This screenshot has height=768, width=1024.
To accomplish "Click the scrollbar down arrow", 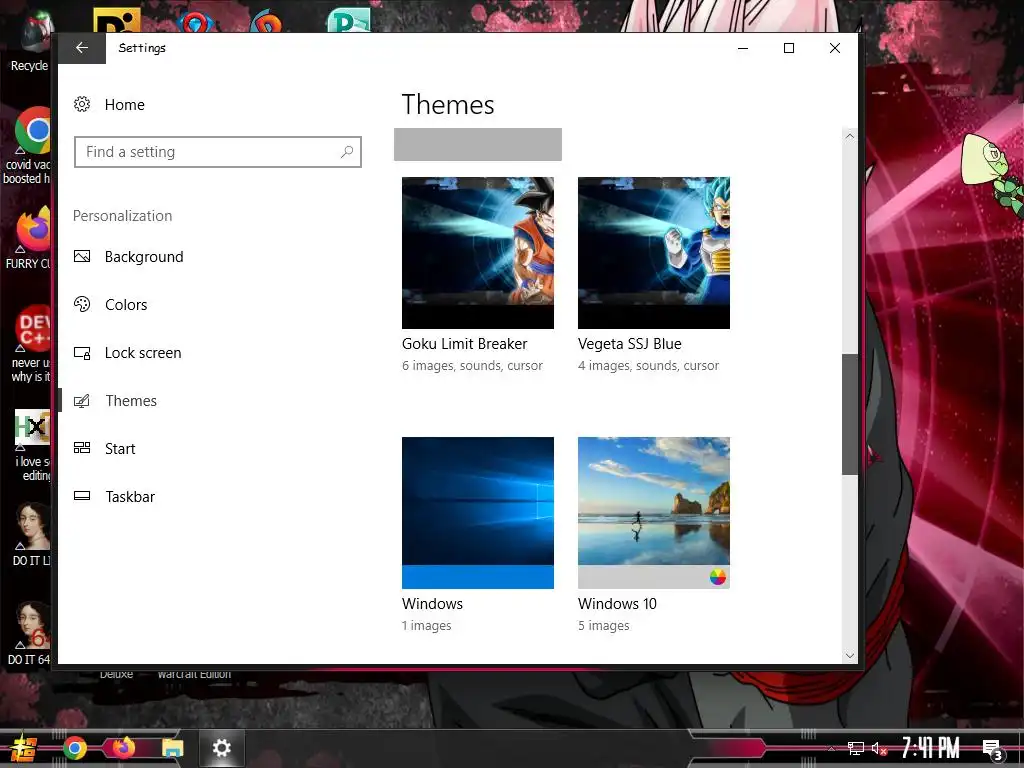I will pyautogui.click(x=849, y=656).
